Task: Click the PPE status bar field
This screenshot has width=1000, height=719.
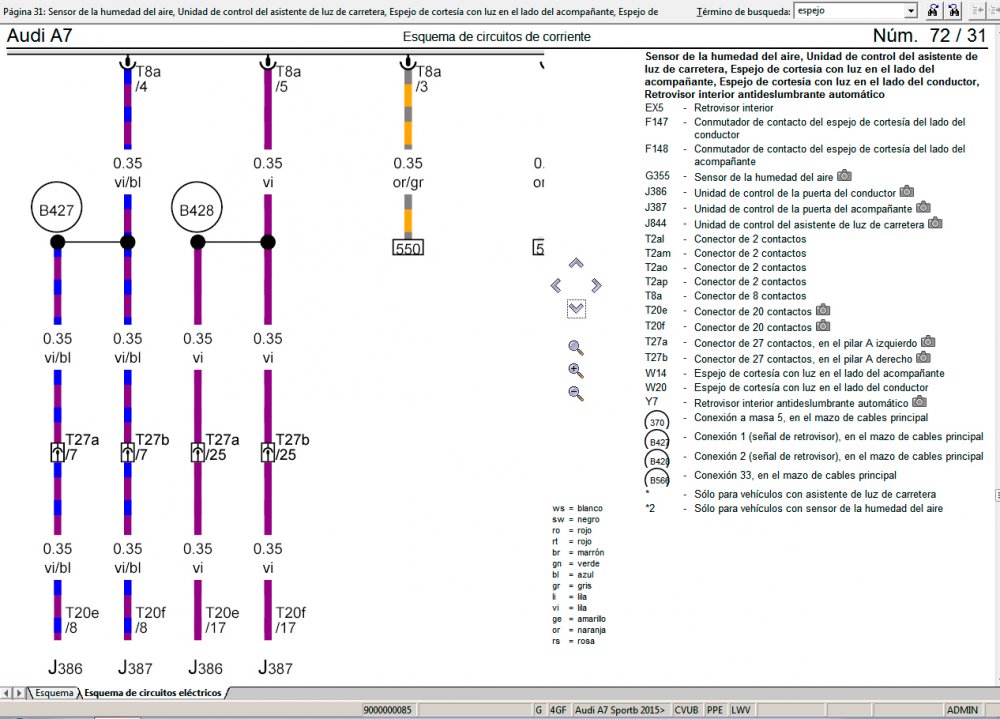Action: point(715,709)
